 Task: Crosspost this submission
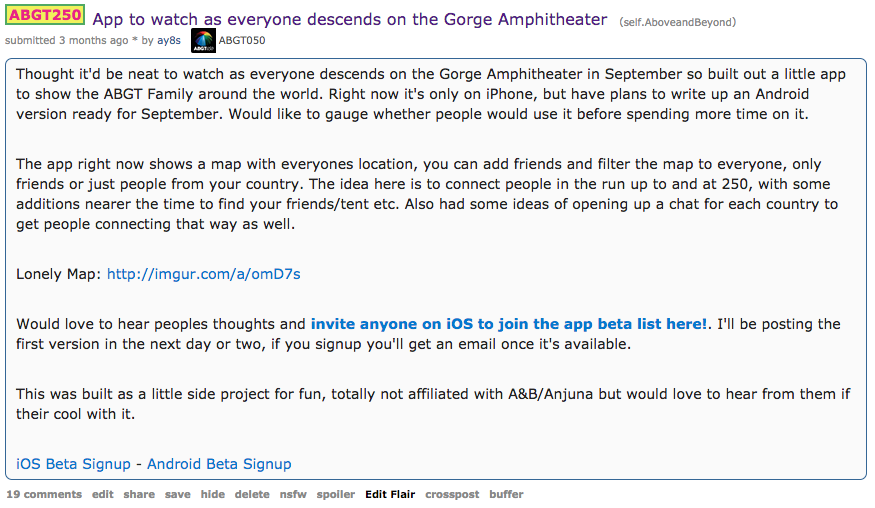(x=452, y=495)
